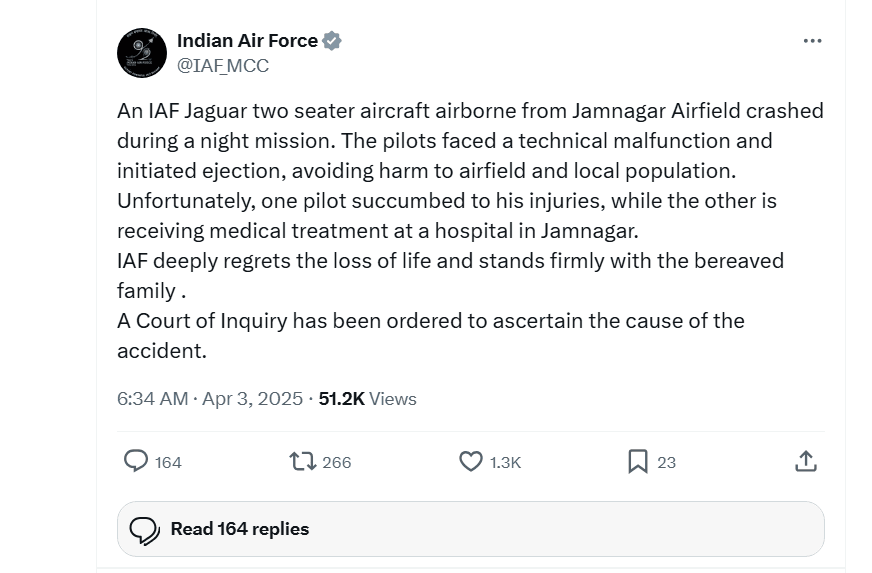Viewport: 872px width, 573px height.
Task: Share the post via the share icon
Action: 806,461
